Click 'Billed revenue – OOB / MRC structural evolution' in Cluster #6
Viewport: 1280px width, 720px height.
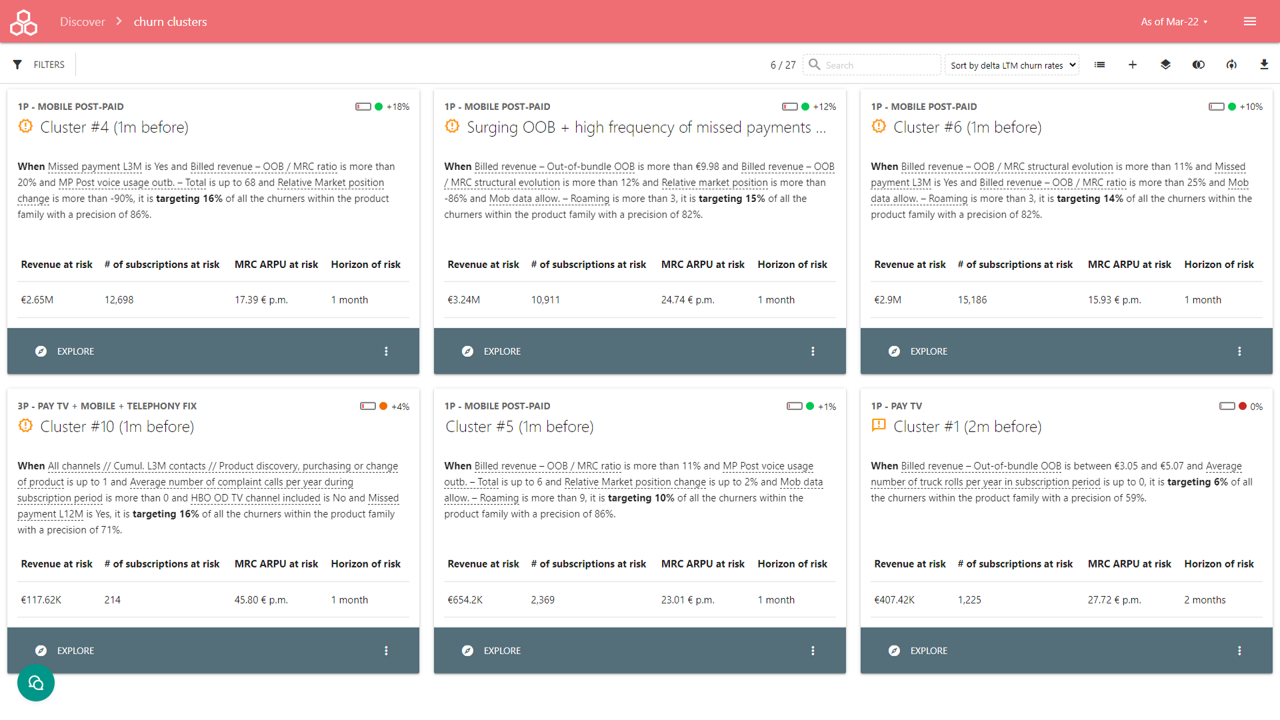[x=1007, y=167]
